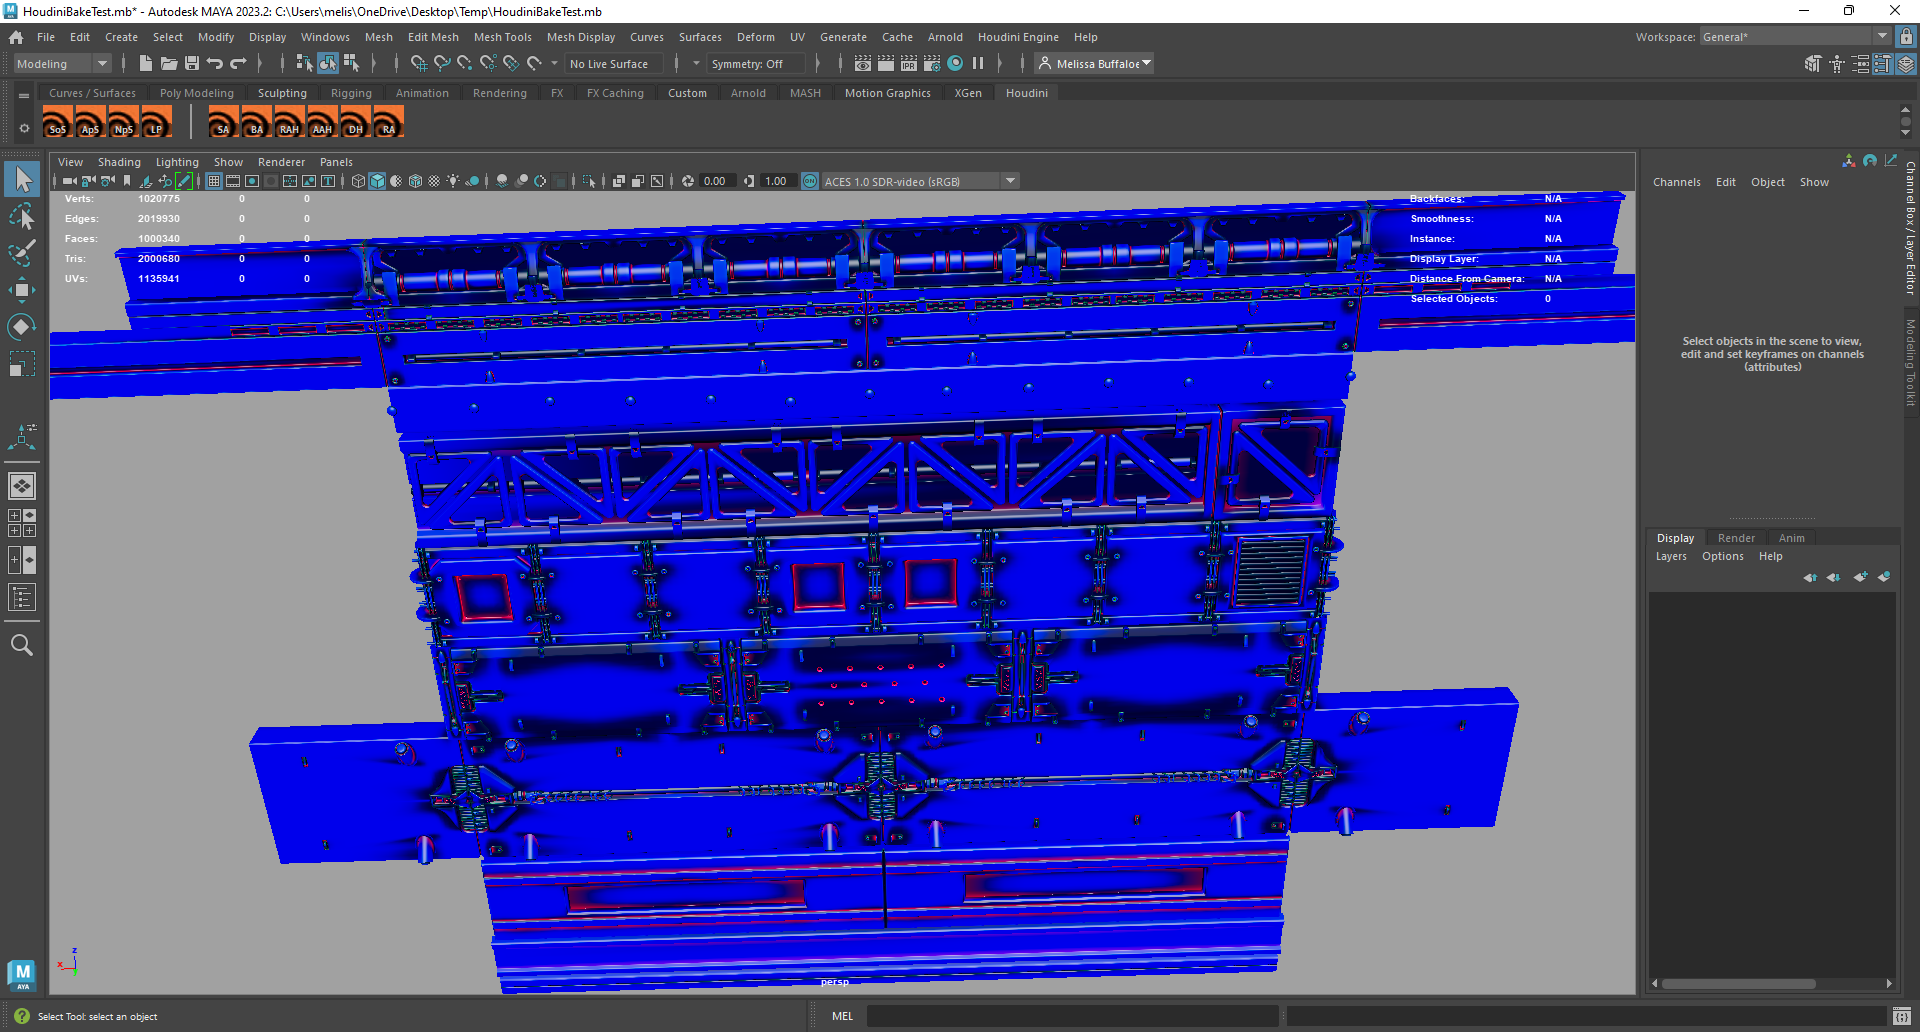This screenshot has width=1920, height=1032.
Task: Click the SoS icon on the shelf
Action: coord(57,122)
